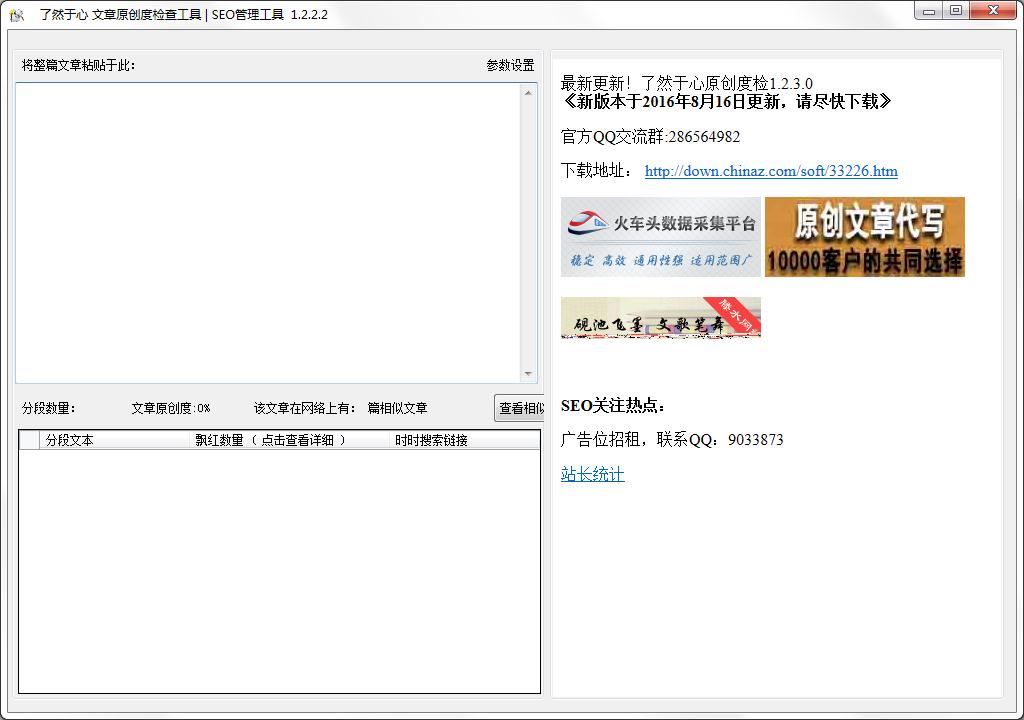Minimize the application window

pyautogui.click(x=929, y=11)
